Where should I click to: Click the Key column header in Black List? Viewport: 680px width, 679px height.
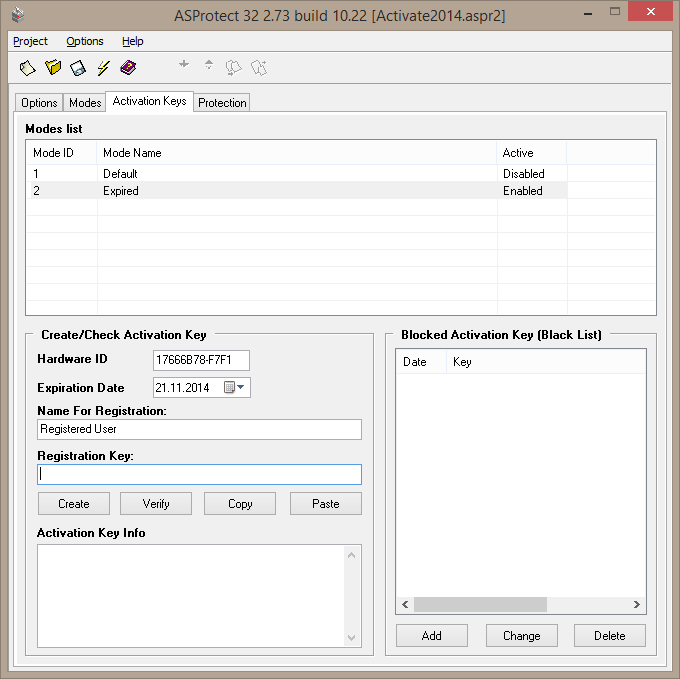pyautogui.click(x=546, y=362)
